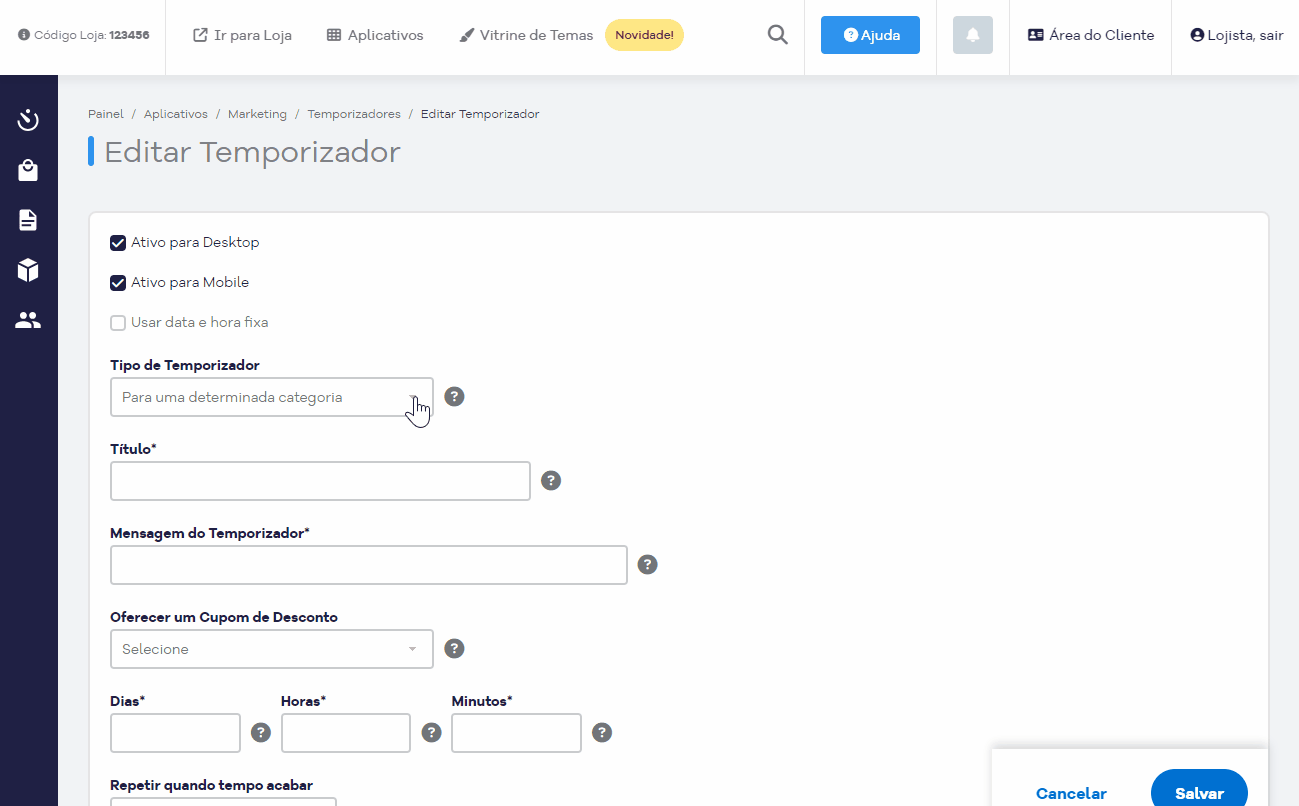Image resolution: width=1299 pixels, height=806 pixels.
Task: Click the shopping bag sidebar icon
Action: 28,171
